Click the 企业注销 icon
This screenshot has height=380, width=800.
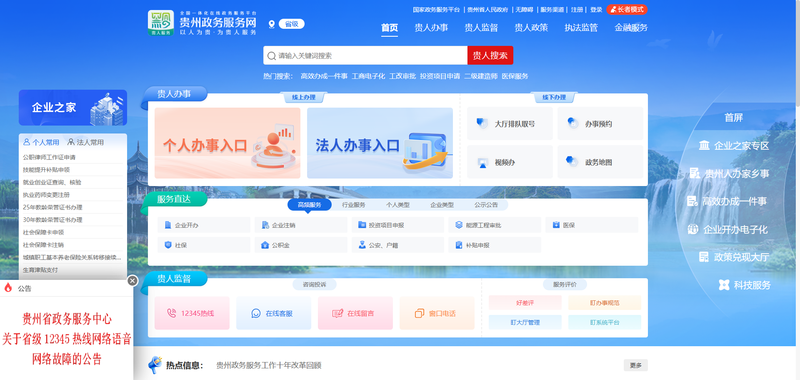265,225
